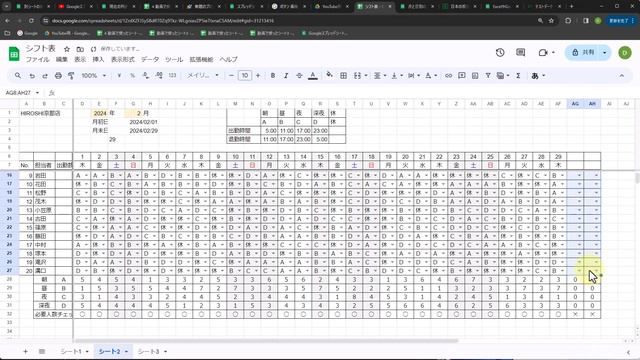640x360 pixels.
Task: Increase font size with plus button
Action: pyautogui.click(x=258, y=76)
